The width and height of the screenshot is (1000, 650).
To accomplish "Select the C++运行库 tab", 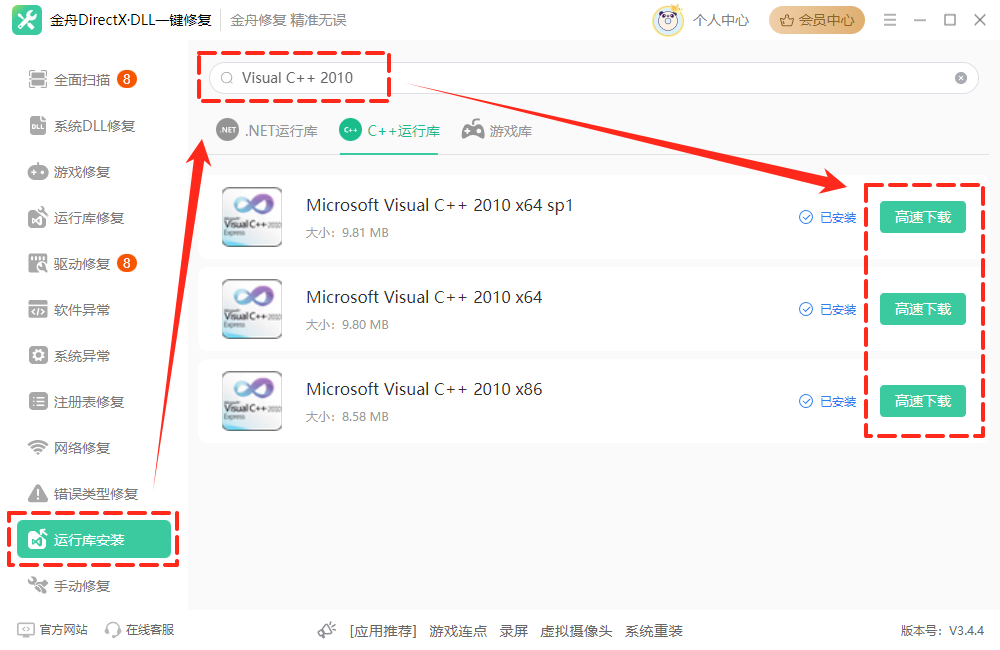I will pyautogui.click(x=390, y=131).
